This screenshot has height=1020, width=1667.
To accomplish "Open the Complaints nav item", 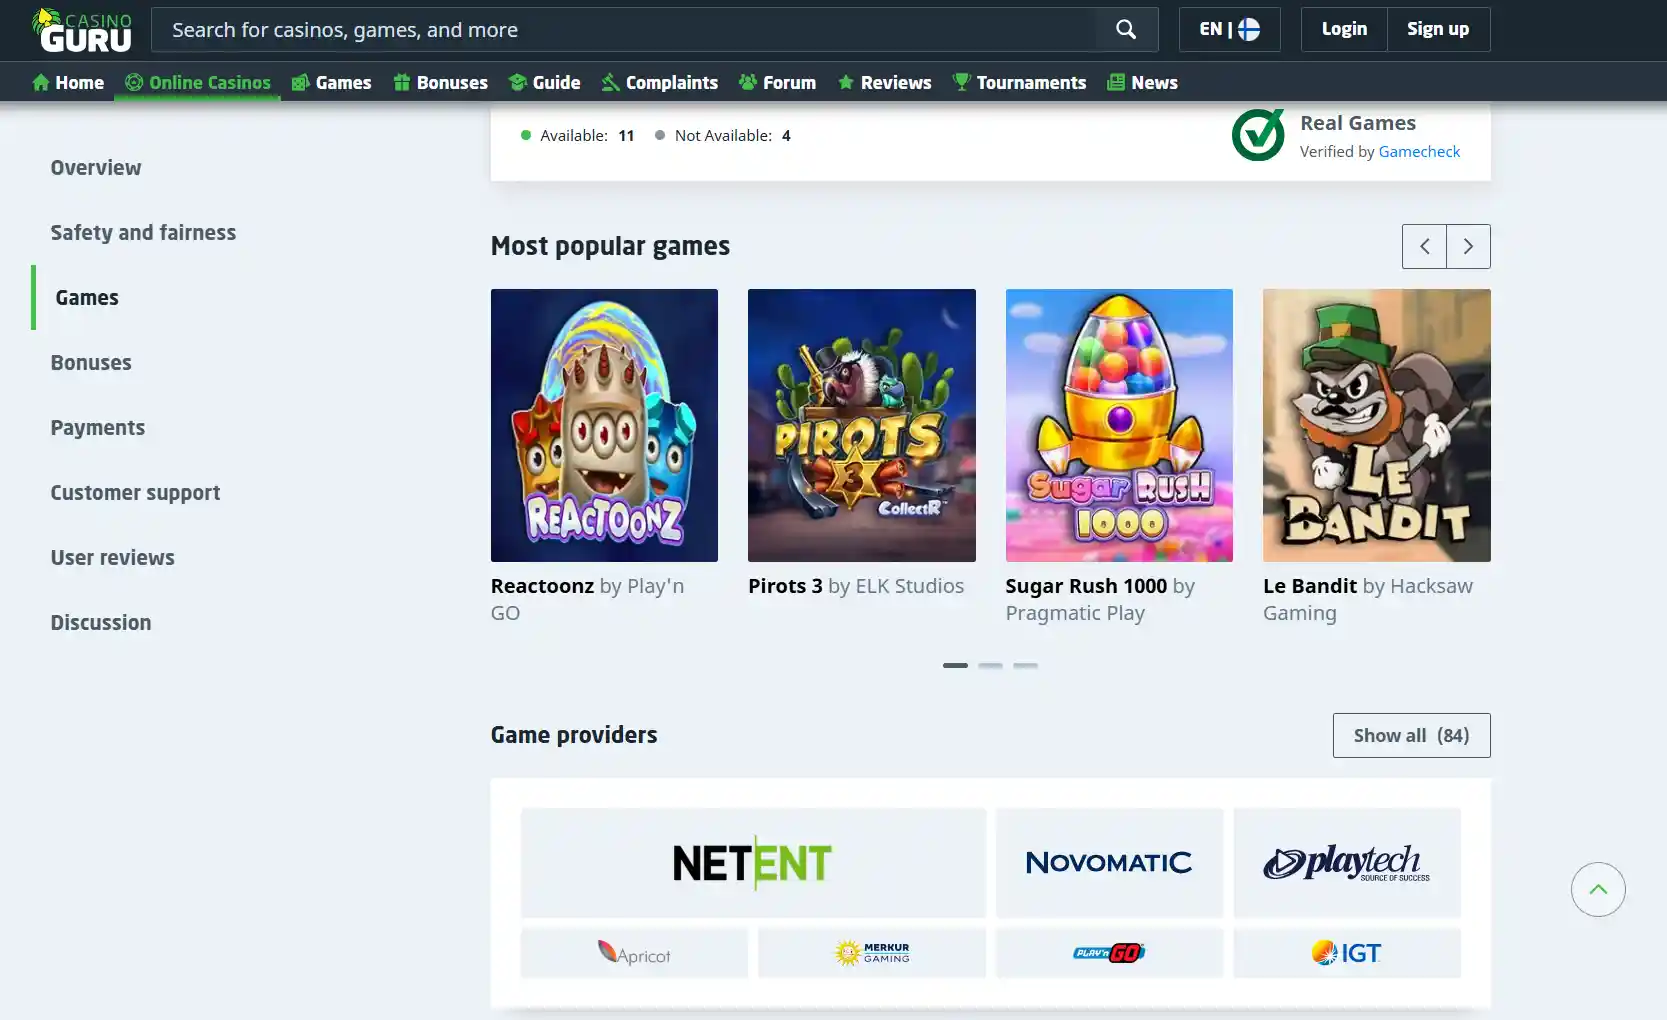I will click(659, 82).
